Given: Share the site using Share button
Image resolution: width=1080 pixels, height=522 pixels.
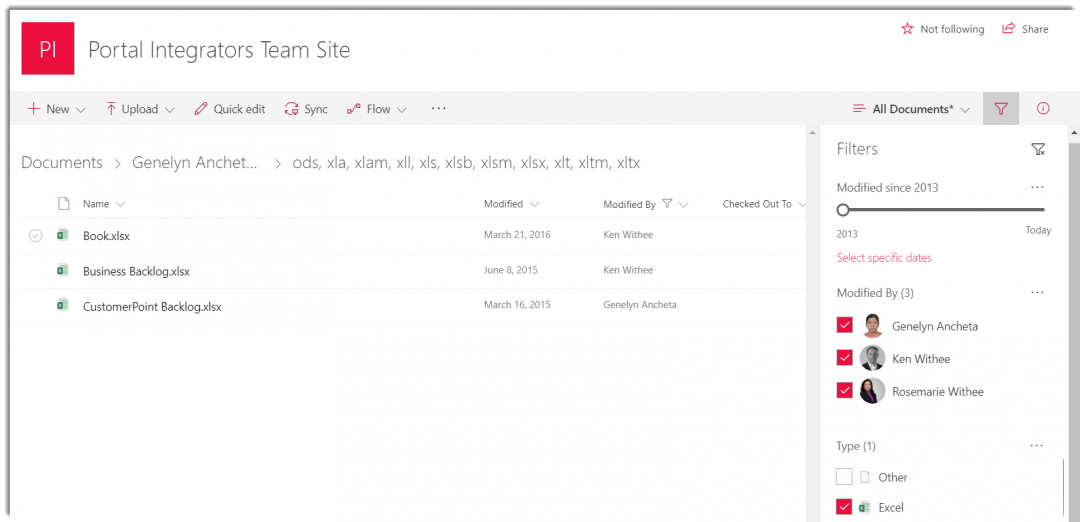Looking at the screenshot, I should click(1025, 29).
